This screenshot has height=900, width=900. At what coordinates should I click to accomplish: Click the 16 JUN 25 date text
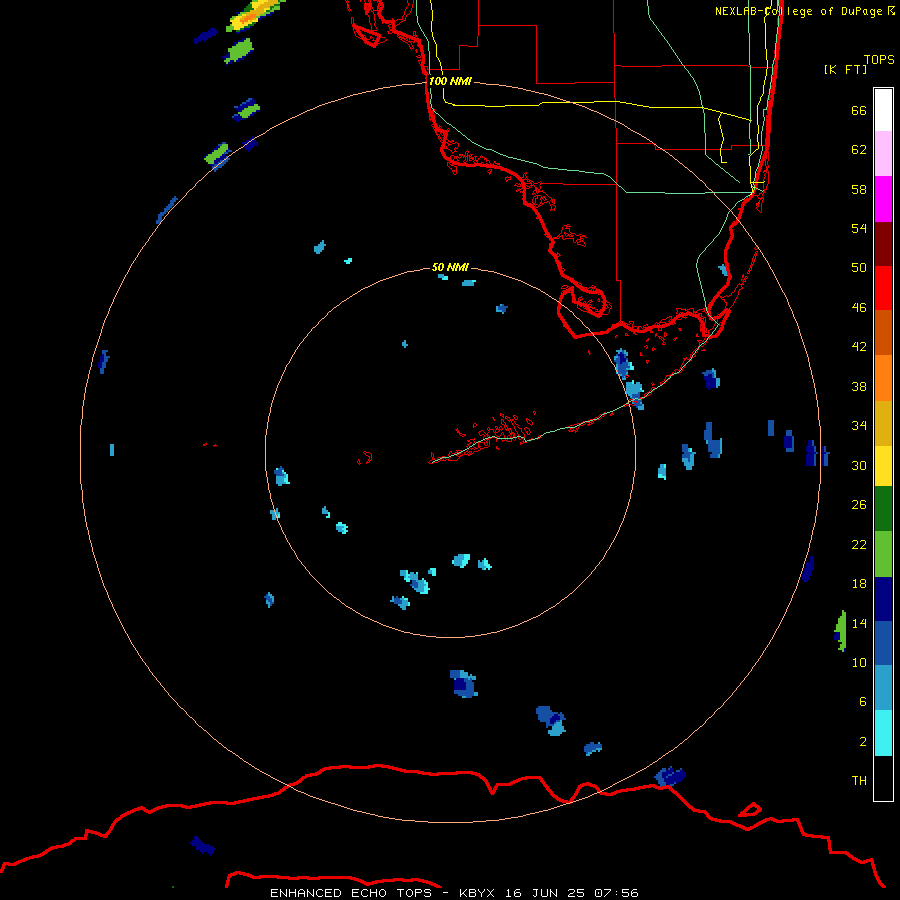click(x=545, y=893)
